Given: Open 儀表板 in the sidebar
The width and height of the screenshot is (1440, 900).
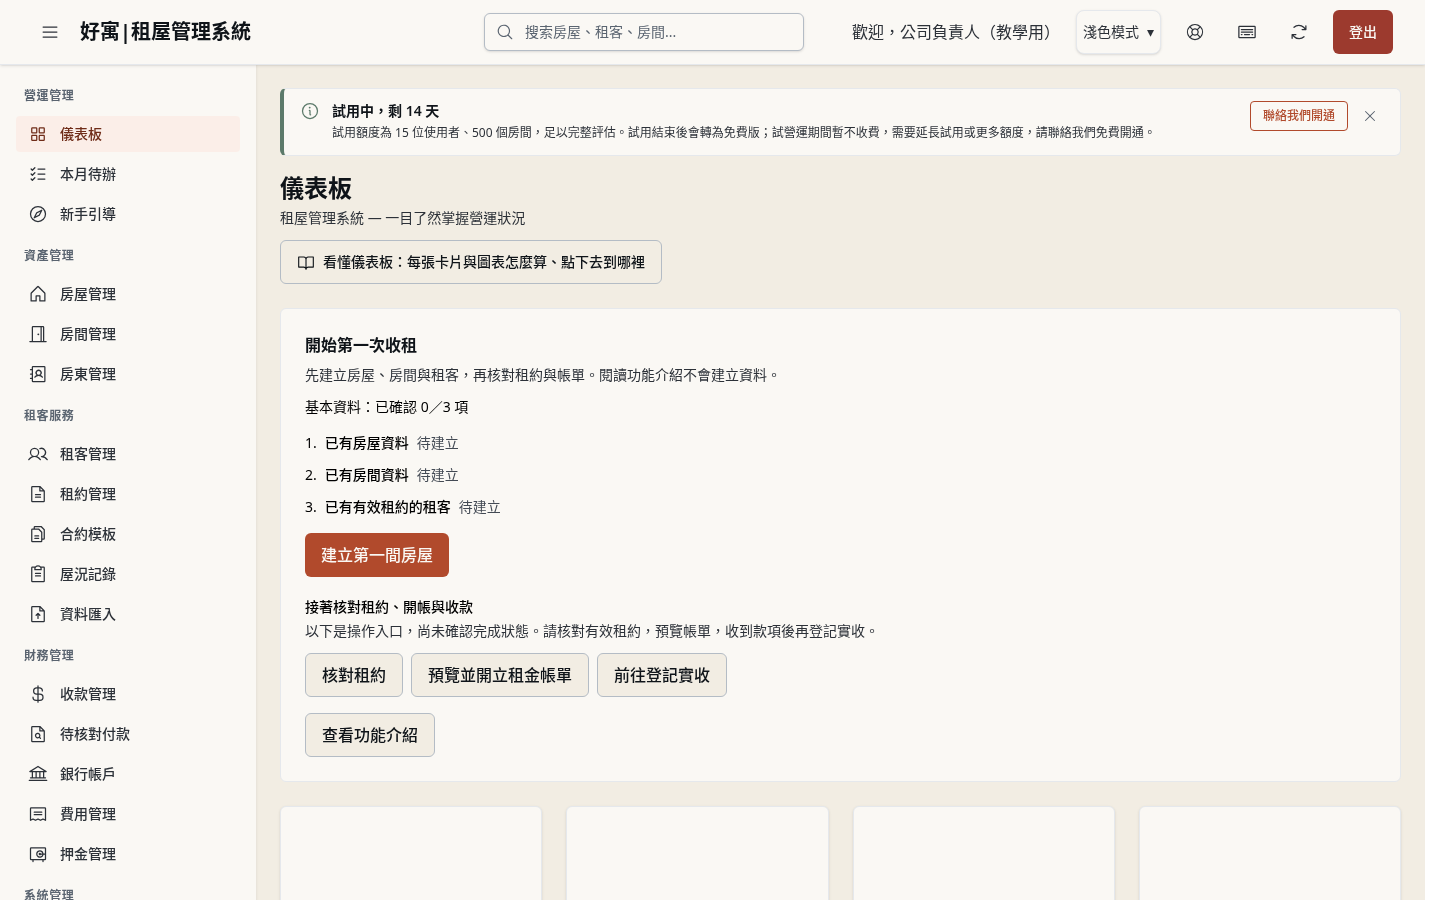Looking at the screenshot, I should click(x=128, y=134).
